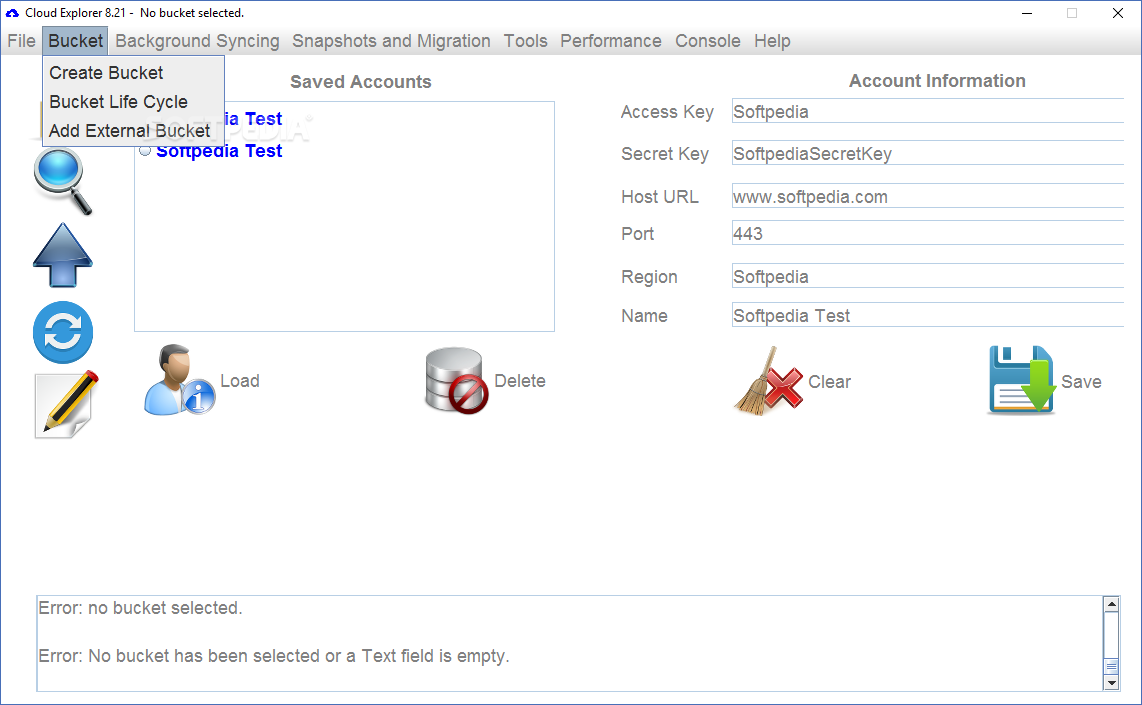
Task: Click the log panel scrollbar thumb
Action: 1111,666
